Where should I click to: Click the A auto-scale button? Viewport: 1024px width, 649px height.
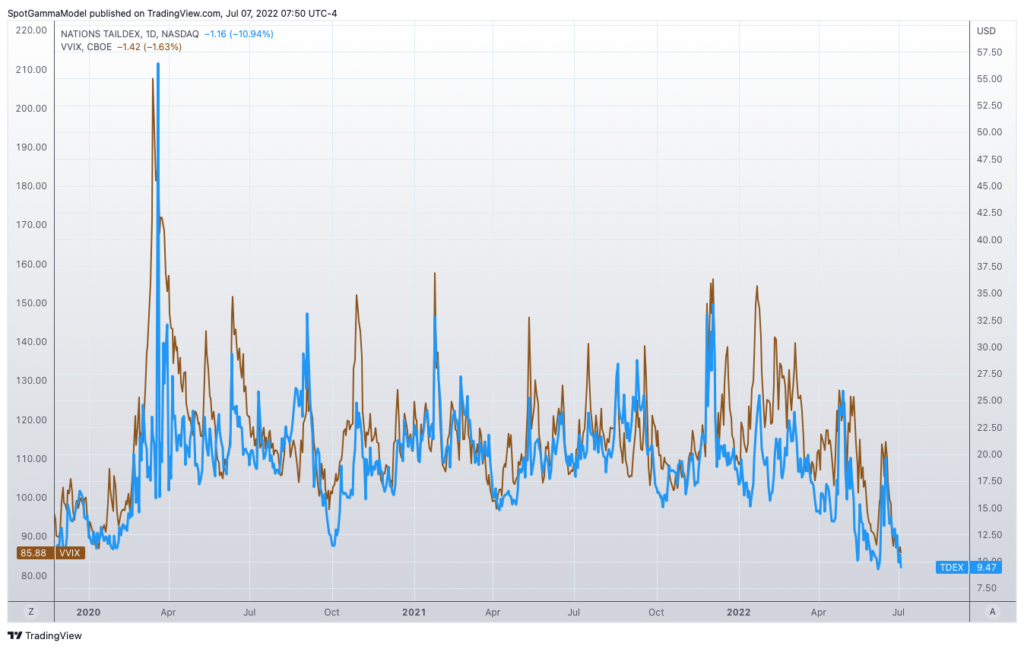point(993,612)
